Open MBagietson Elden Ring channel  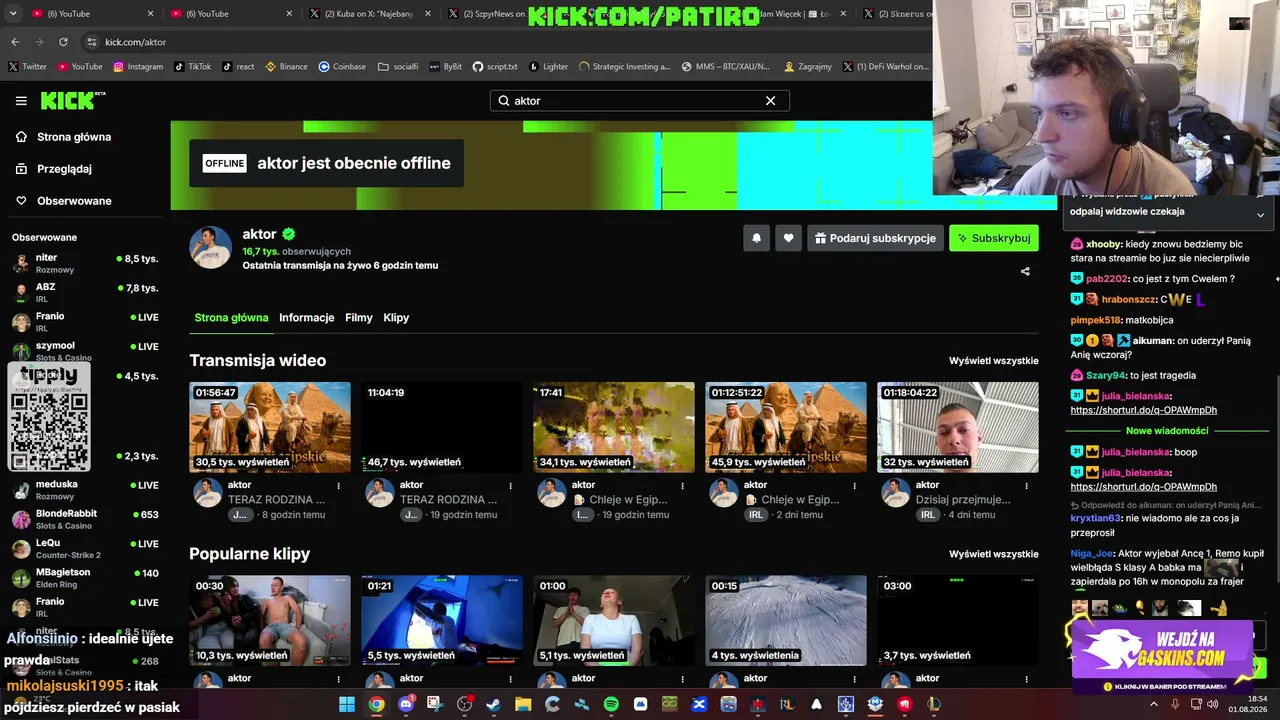(84, 578)
